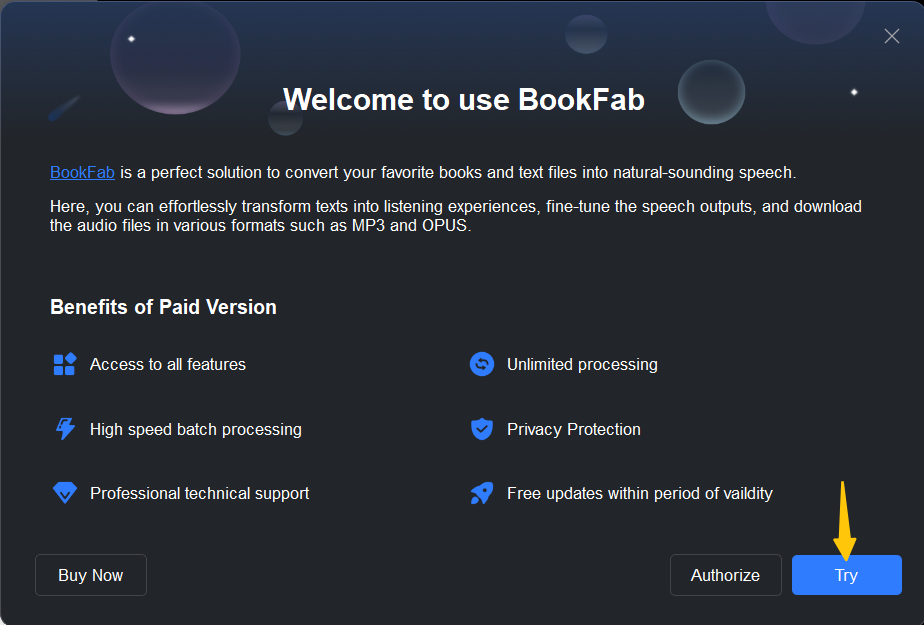924x625 pixels.
Task: Click the 'Welcome to use BookFab' heading
Action: [x=463, y=99]
